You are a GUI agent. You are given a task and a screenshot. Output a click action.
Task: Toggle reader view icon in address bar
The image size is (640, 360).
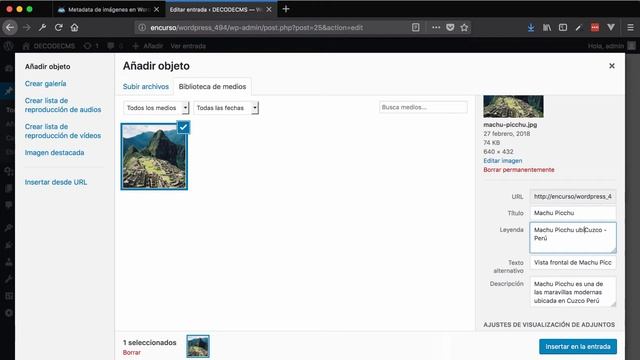click(x=416, y=27)
